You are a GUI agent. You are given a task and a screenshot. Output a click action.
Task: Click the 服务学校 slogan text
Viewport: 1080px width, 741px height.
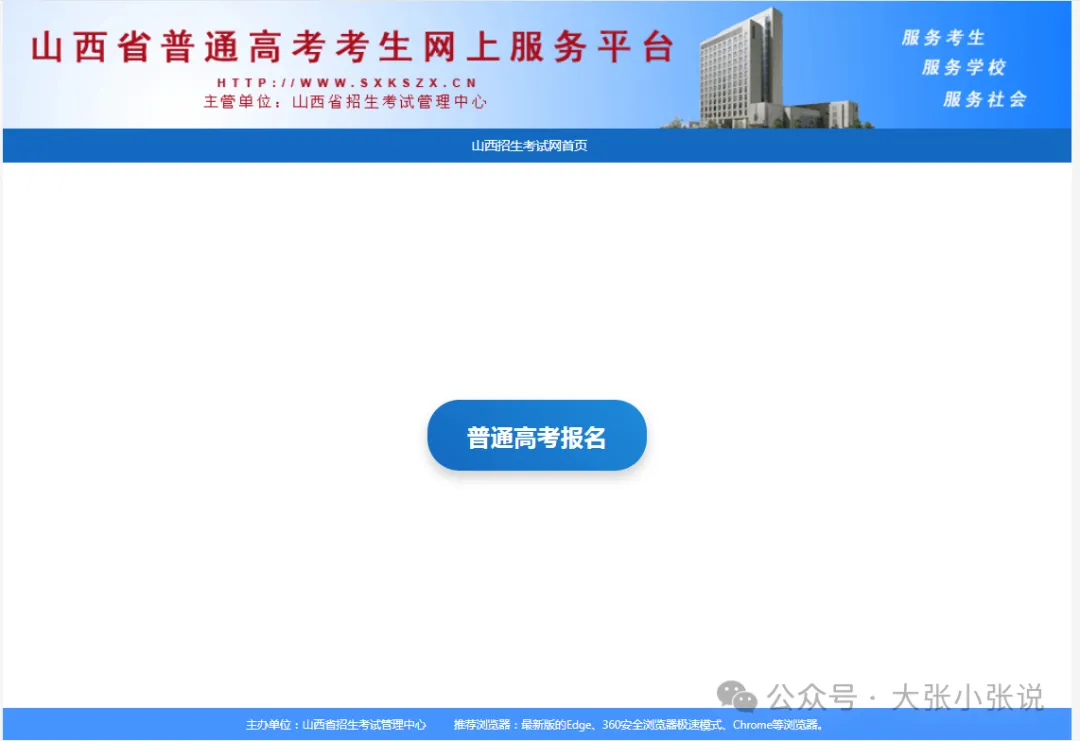964,67
